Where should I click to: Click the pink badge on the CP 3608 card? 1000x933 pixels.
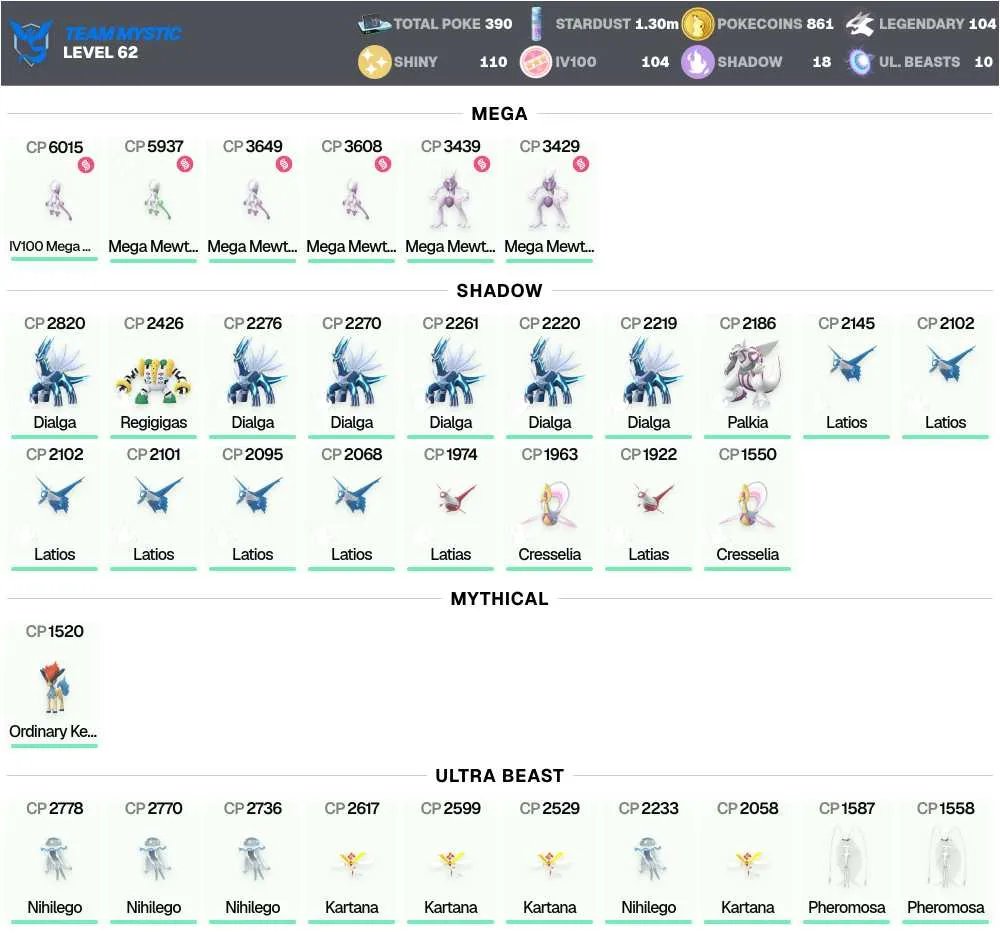point(383,165)
